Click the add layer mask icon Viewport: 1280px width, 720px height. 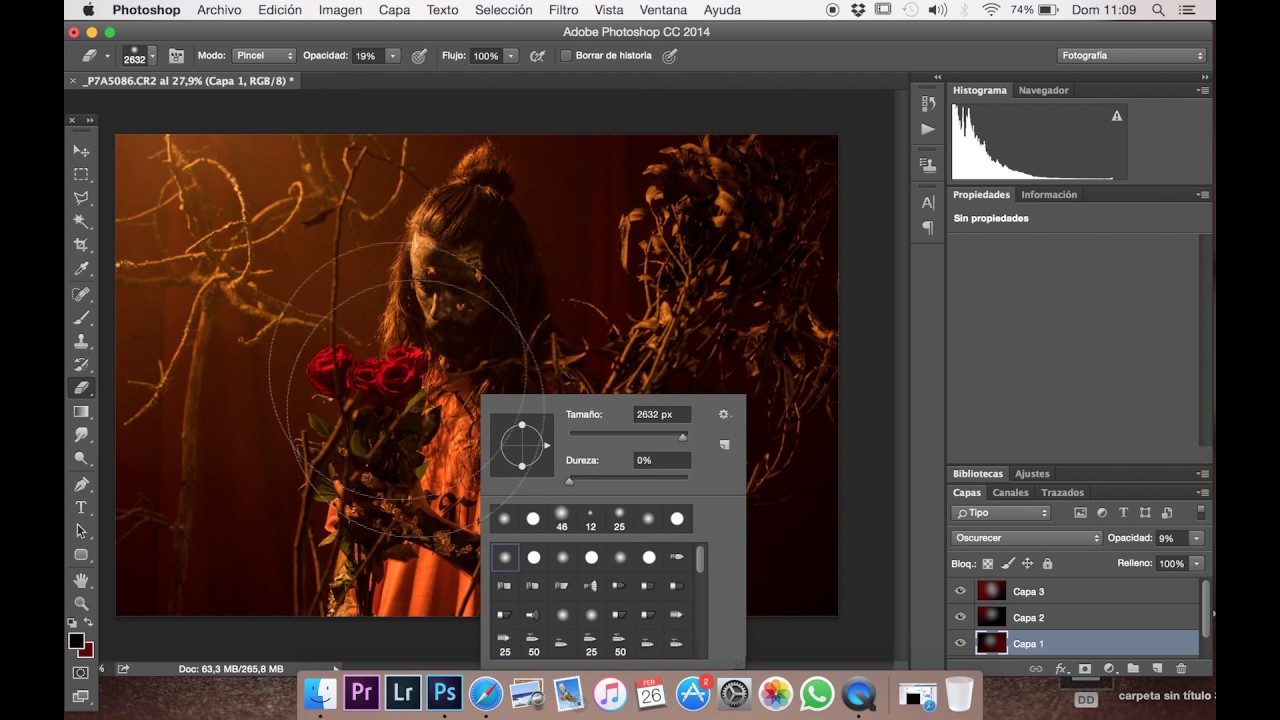pyautogui.click(x=1085, y=668)
